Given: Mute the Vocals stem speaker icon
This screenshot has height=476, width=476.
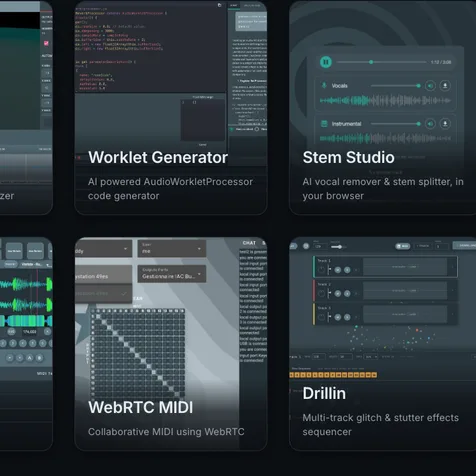Looking at the screenshot, I should click(x=430, y=86).
